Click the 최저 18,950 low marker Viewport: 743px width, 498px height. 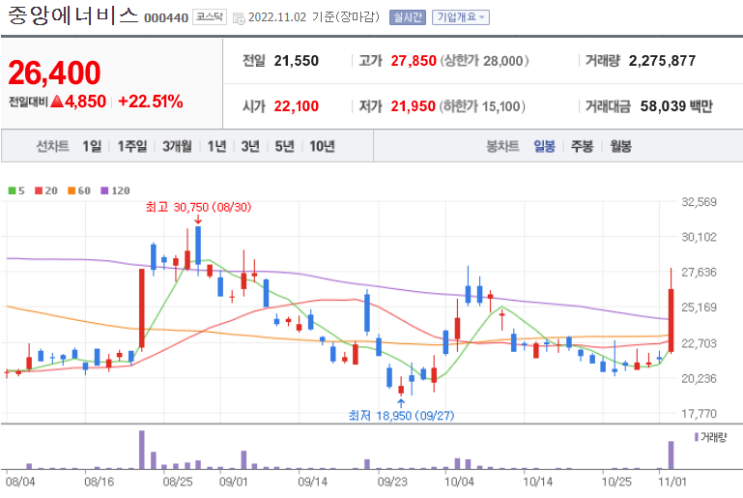click(x=401, y=416)
